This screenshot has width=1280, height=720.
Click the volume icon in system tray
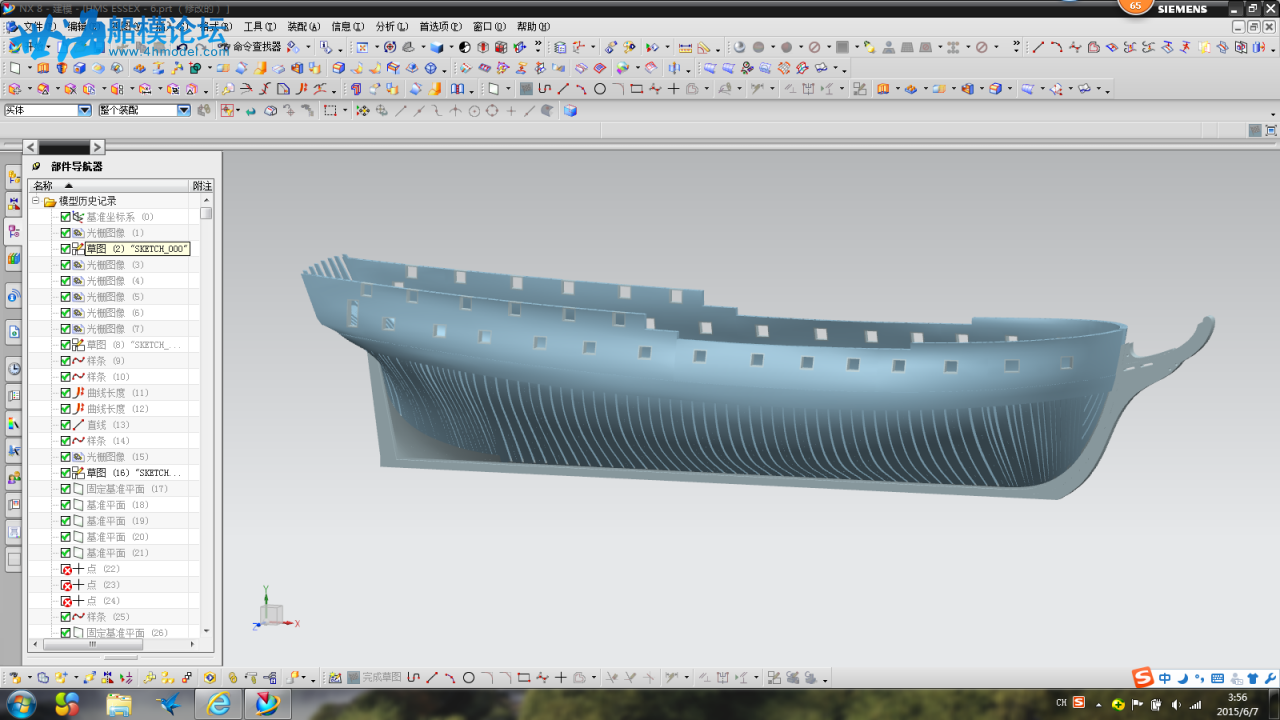(x=1174, y=705)
